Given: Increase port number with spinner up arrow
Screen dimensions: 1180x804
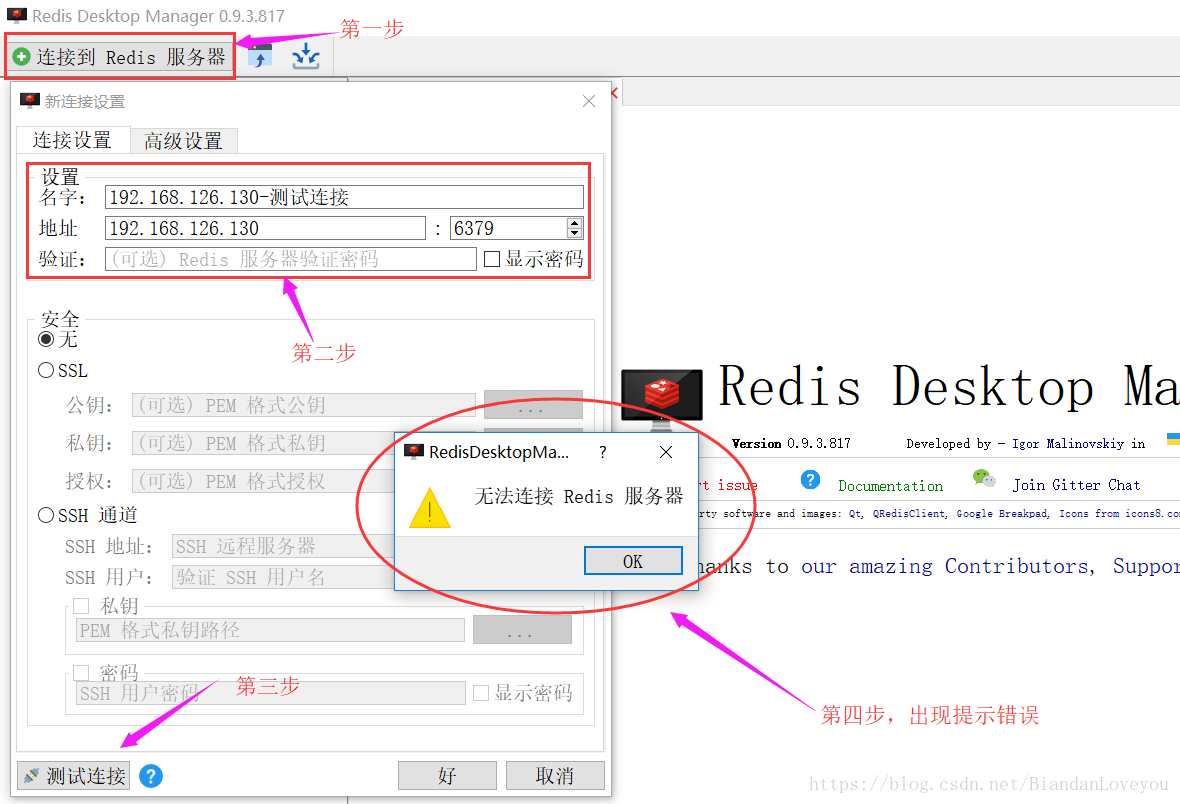Looking at the screenshot, I should pos(575,223).
